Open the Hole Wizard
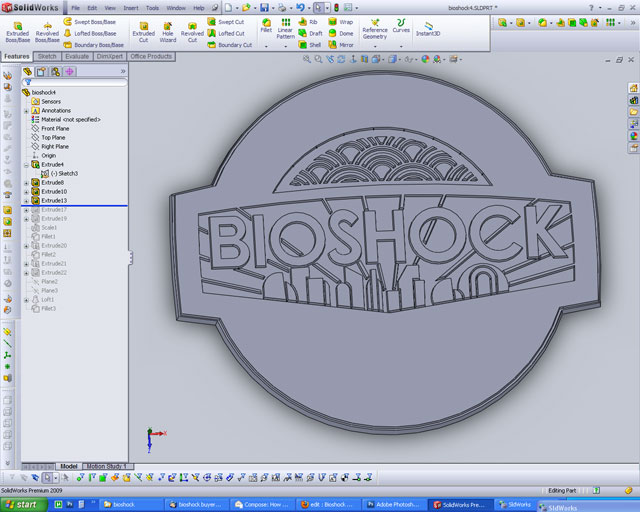 [168, 32]
